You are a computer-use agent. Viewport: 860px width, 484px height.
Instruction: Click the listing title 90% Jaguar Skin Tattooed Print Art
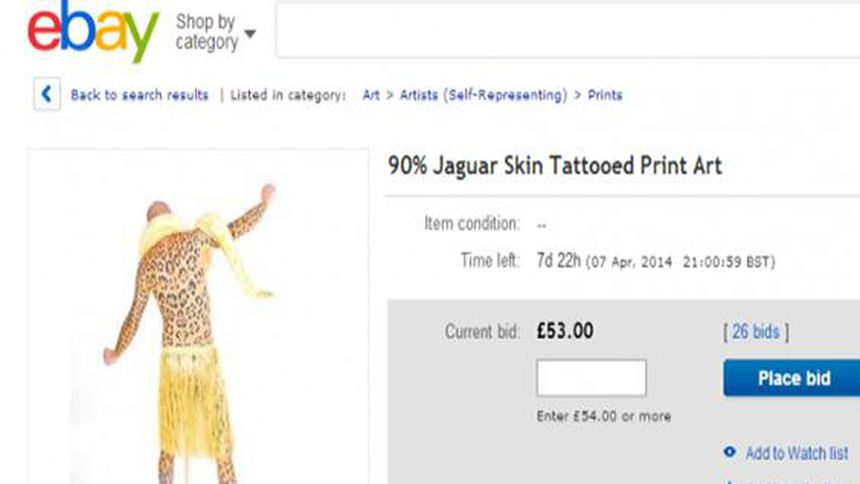[554, 165]
